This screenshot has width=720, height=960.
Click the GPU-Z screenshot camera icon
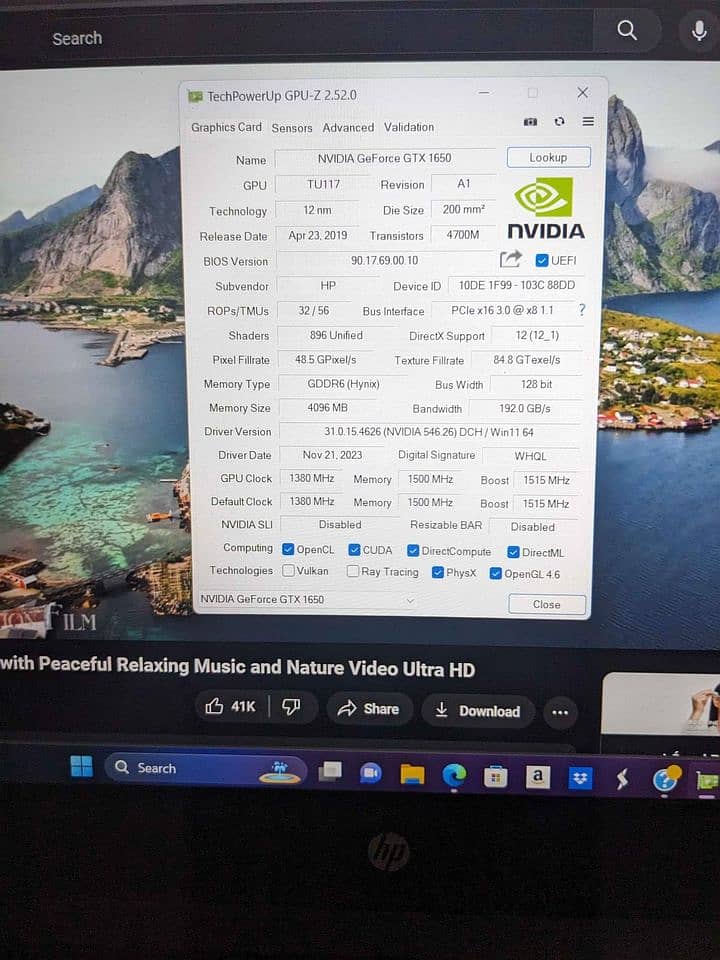pos(530,122)
